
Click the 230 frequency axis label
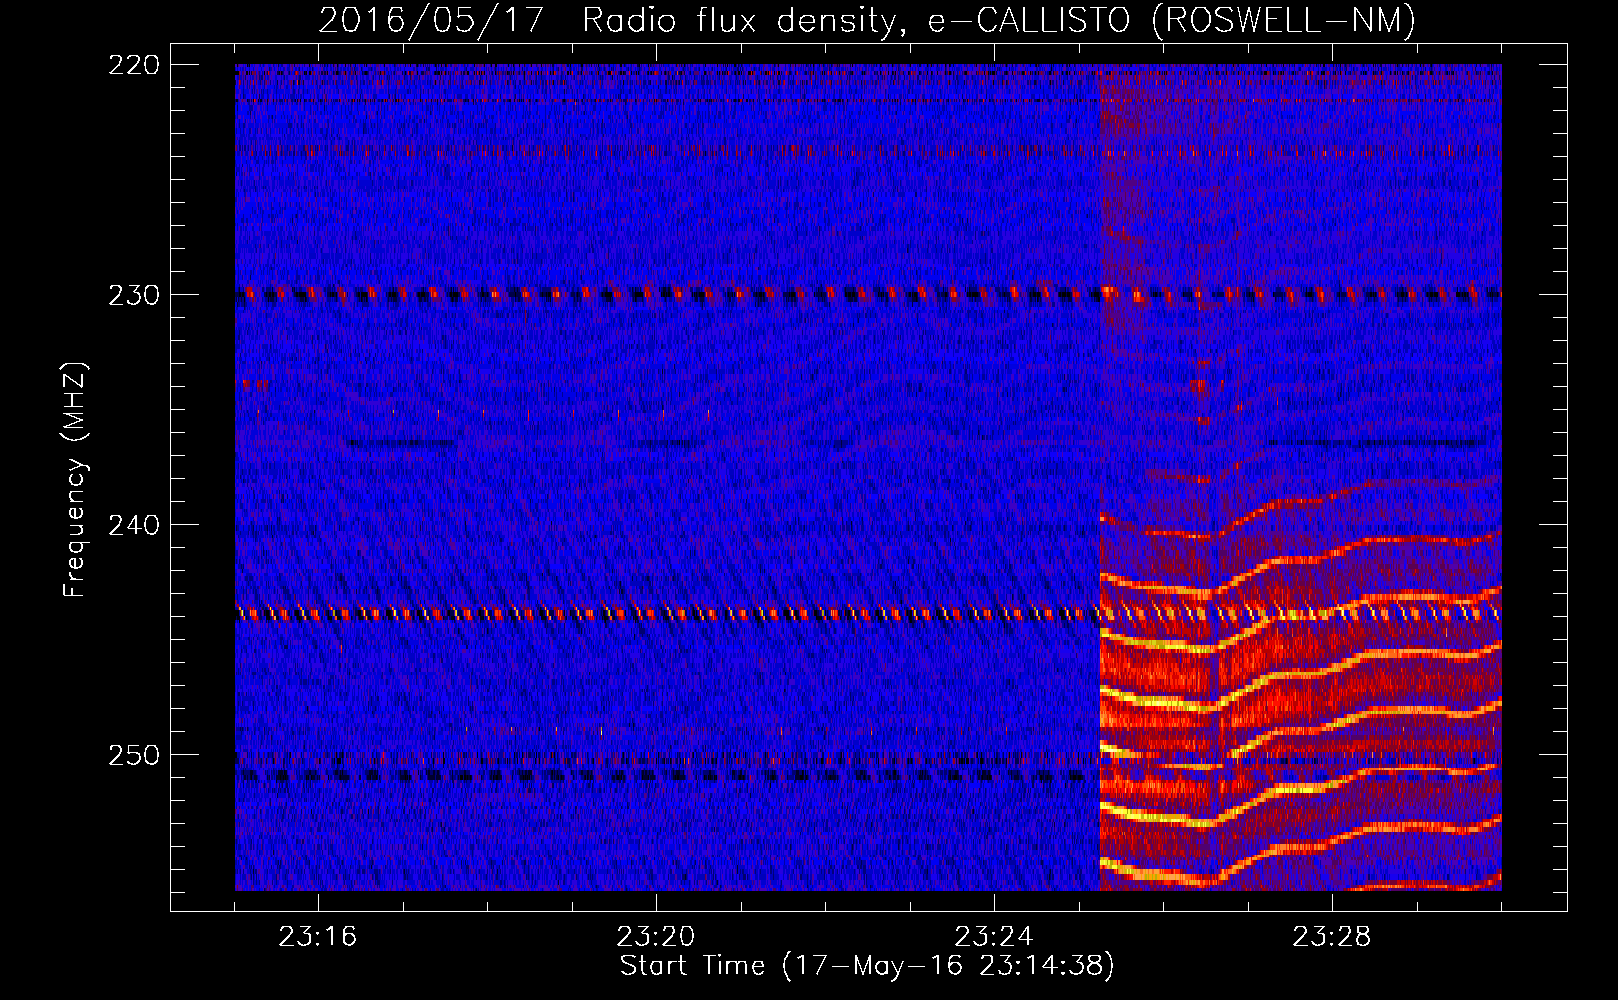(x=134, y=295)
